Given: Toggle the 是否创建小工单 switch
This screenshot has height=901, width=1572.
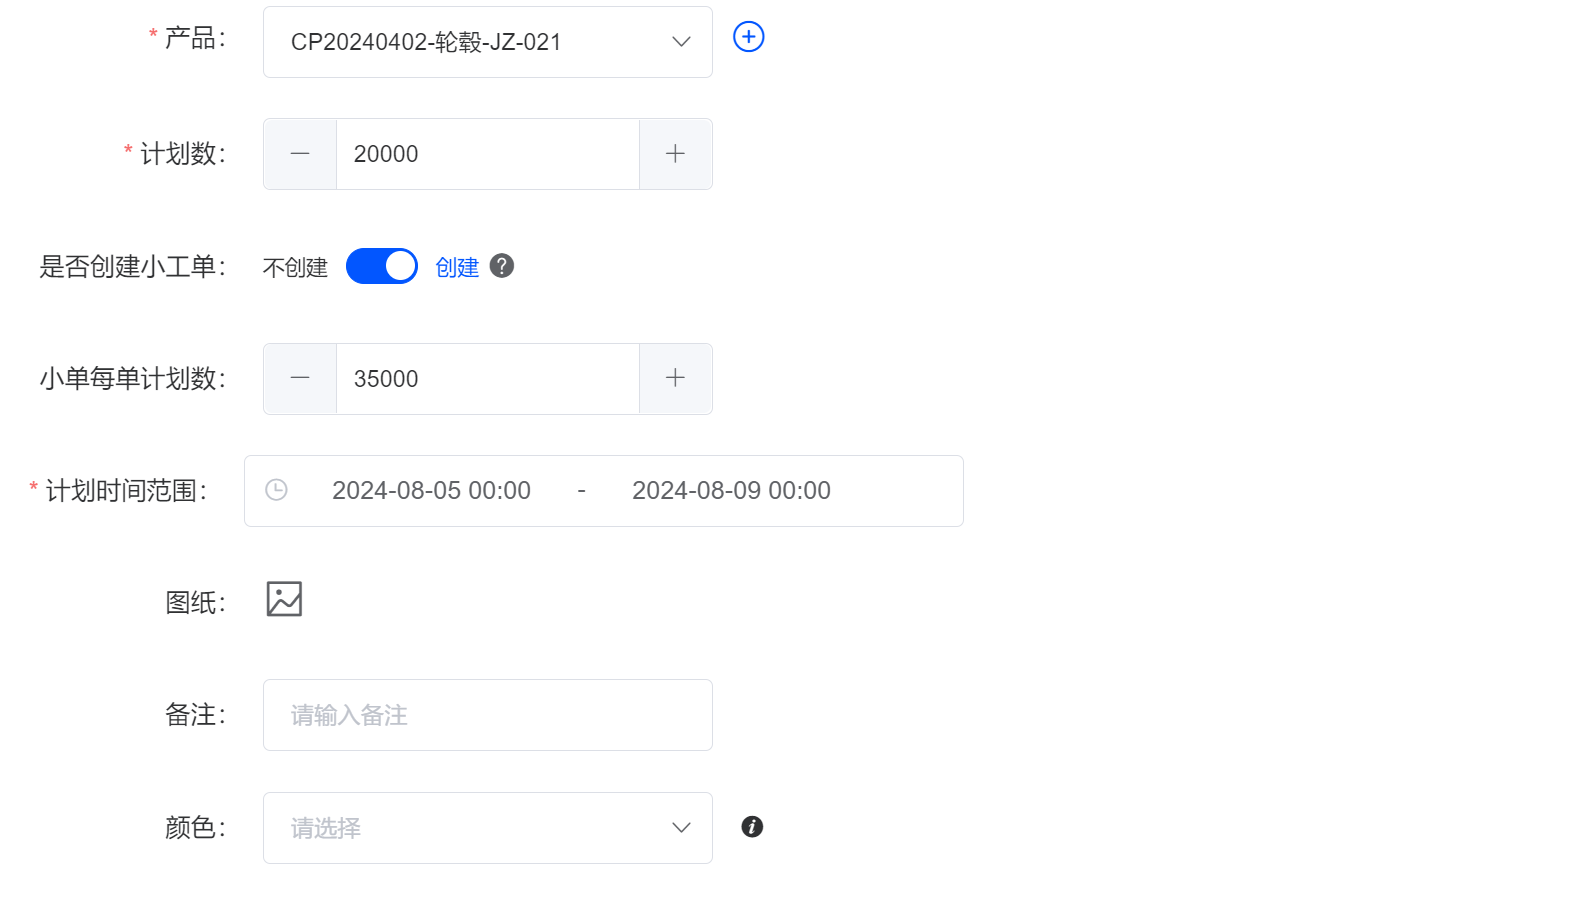Looking at the screenshot, I should pyautogui.click(x=382, y=266).
